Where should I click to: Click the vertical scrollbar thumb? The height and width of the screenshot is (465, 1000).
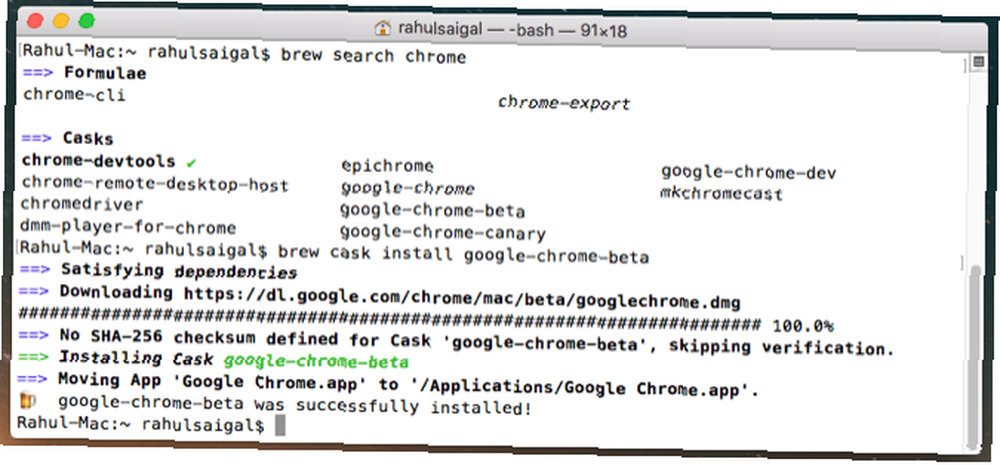click(973, 356)
